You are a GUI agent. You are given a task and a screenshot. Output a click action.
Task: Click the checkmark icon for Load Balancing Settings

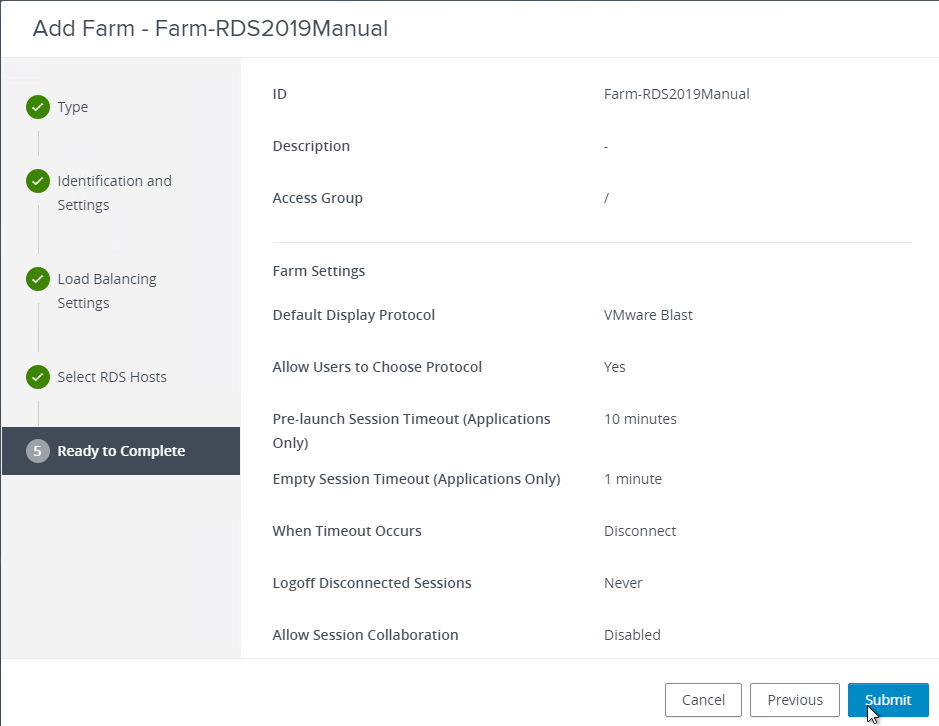[x=38, y=279]
